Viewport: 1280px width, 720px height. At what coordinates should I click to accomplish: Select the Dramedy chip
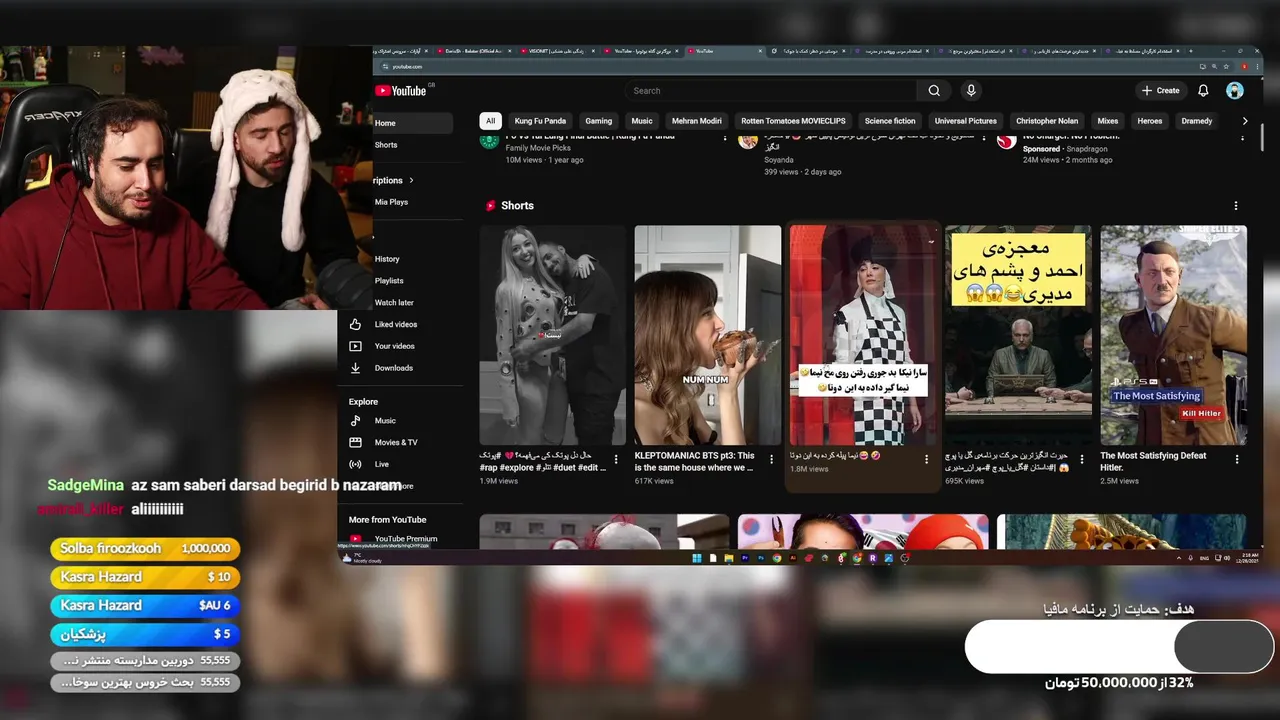point(1197,121)
